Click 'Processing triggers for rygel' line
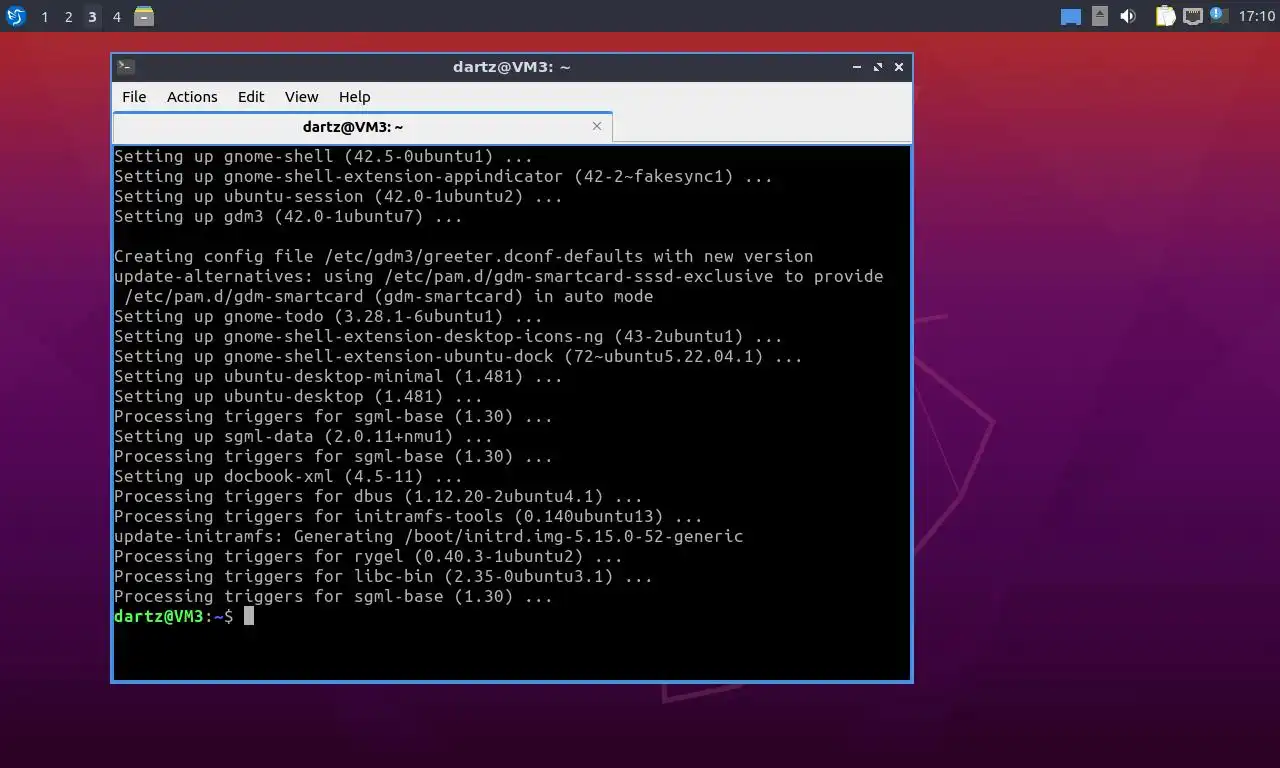Image resolution: width=1280 pixels, height=768 pixels. [369, 557]
